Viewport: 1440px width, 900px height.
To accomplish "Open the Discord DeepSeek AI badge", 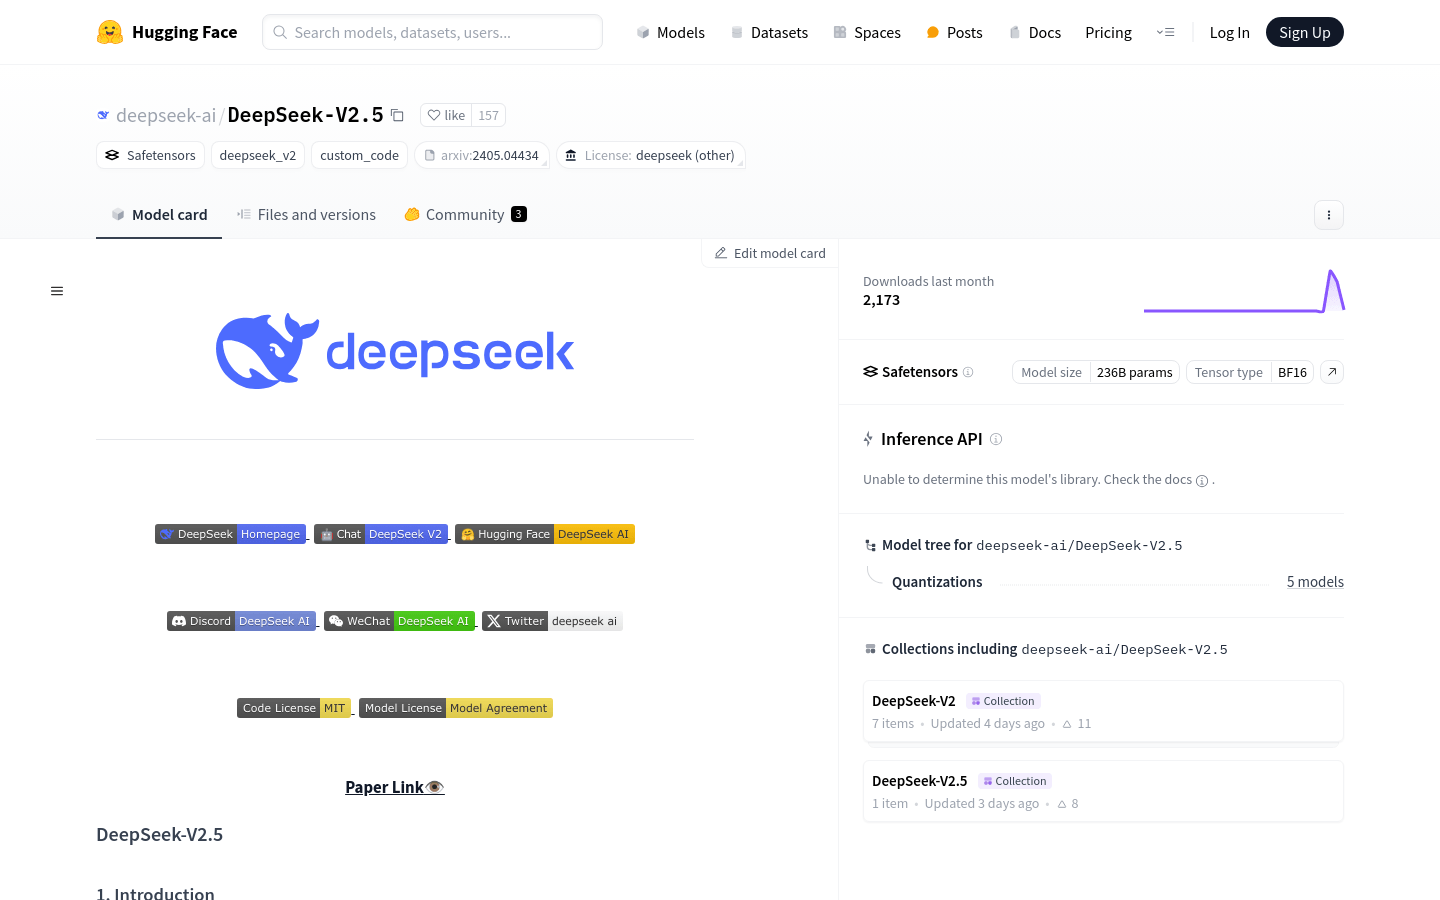I will [x=241, y=621].
